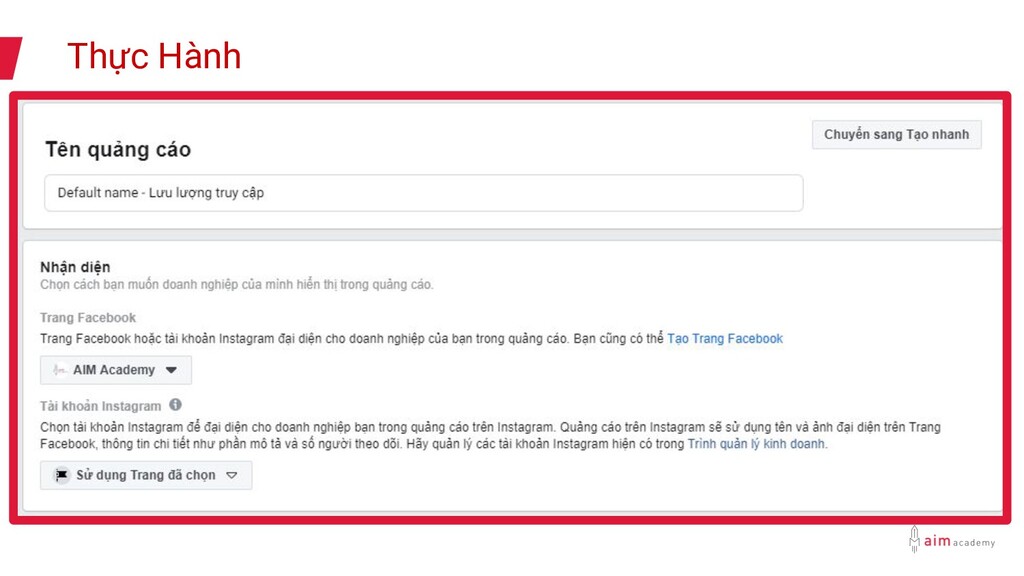This screenshot has height=576, width=1024.
Task: Click the Instagram account info icon
Action: 175,405
